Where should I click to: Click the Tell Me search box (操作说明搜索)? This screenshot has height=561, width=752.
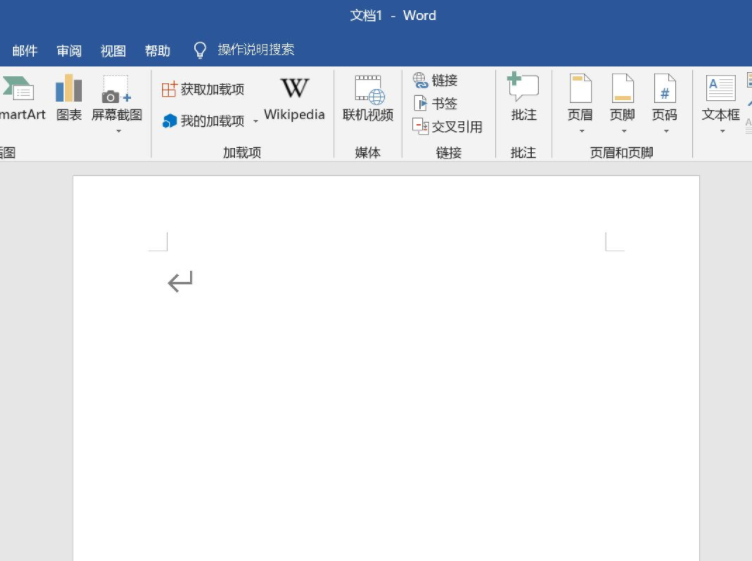click(256, 50)
